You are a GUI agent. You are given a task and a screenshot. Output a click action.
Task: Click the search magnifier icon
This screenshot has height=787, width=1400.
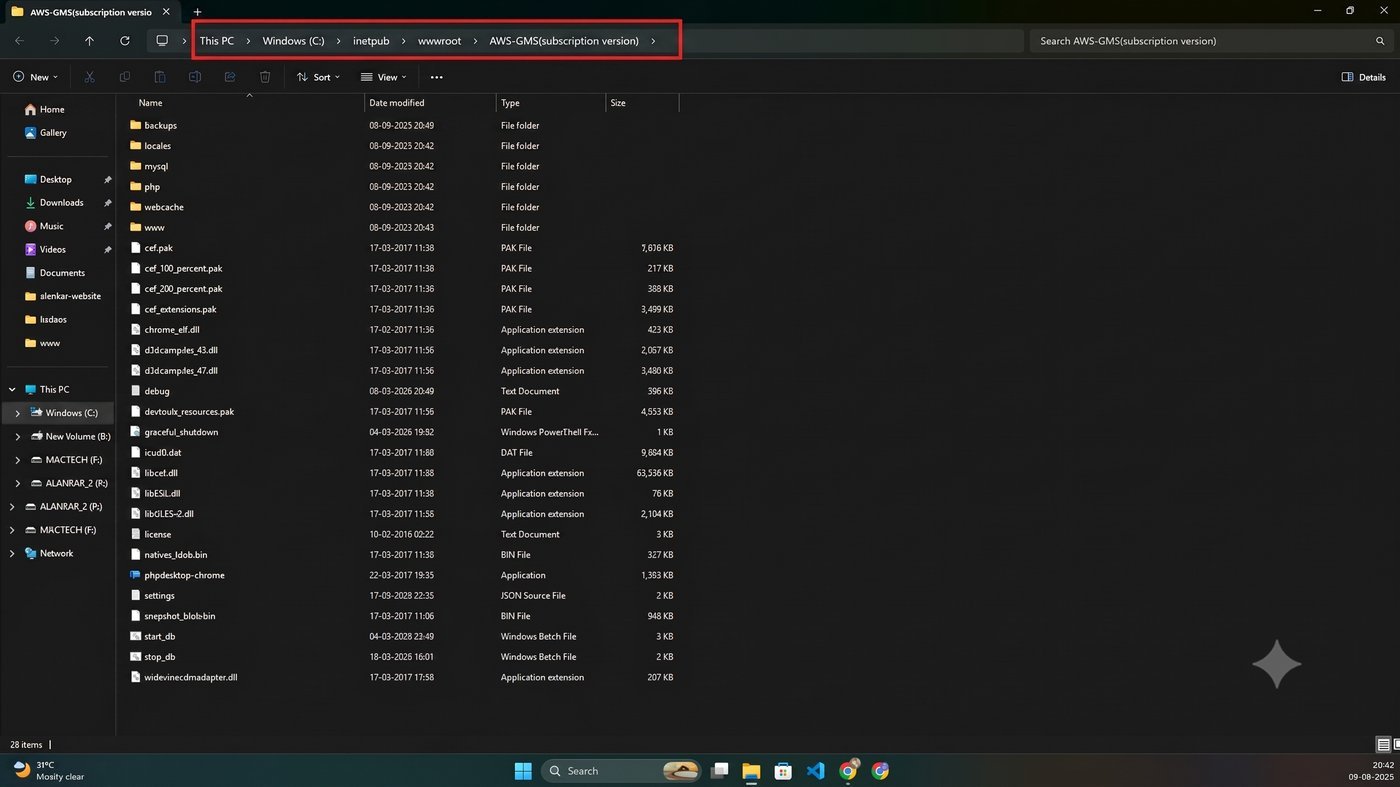1380,41
